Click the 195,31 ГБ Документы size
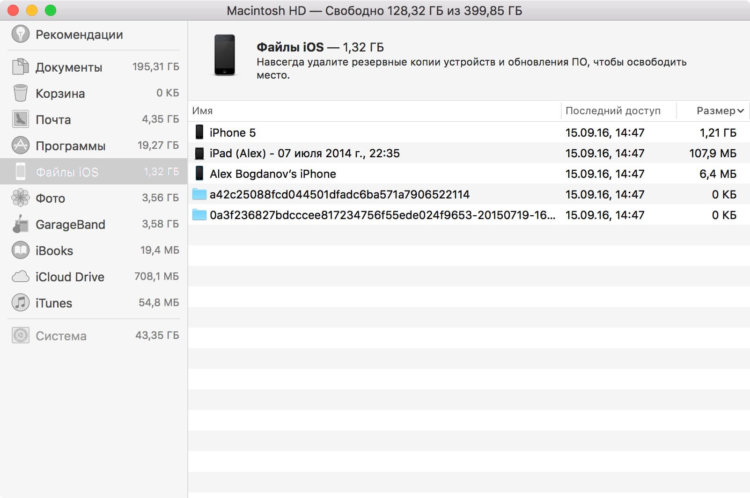The width and height of the screenshot is (750, 498). [x=156, y=66]
